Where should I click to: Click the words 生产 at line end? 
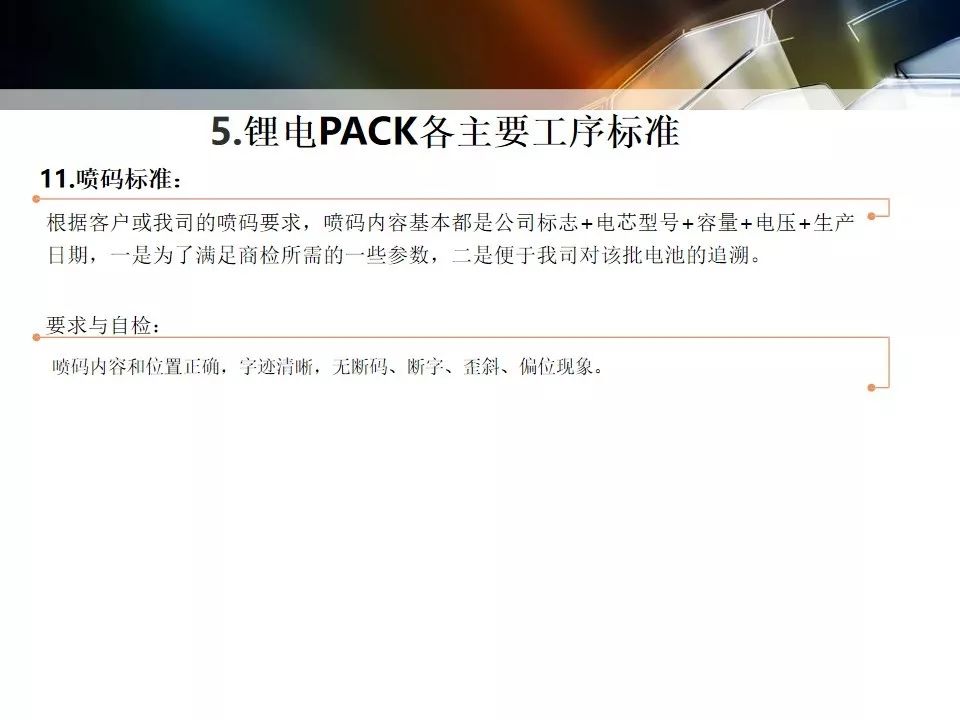(834, 222)
